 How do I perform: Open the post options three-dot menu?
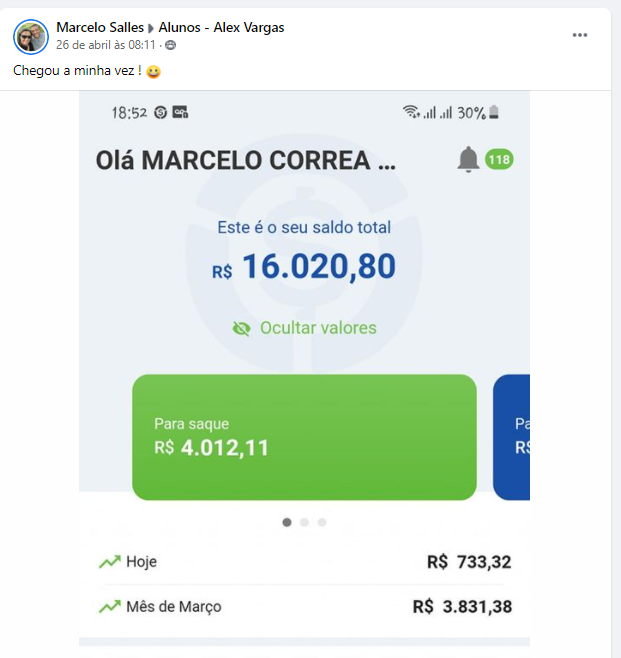(580, 35)
